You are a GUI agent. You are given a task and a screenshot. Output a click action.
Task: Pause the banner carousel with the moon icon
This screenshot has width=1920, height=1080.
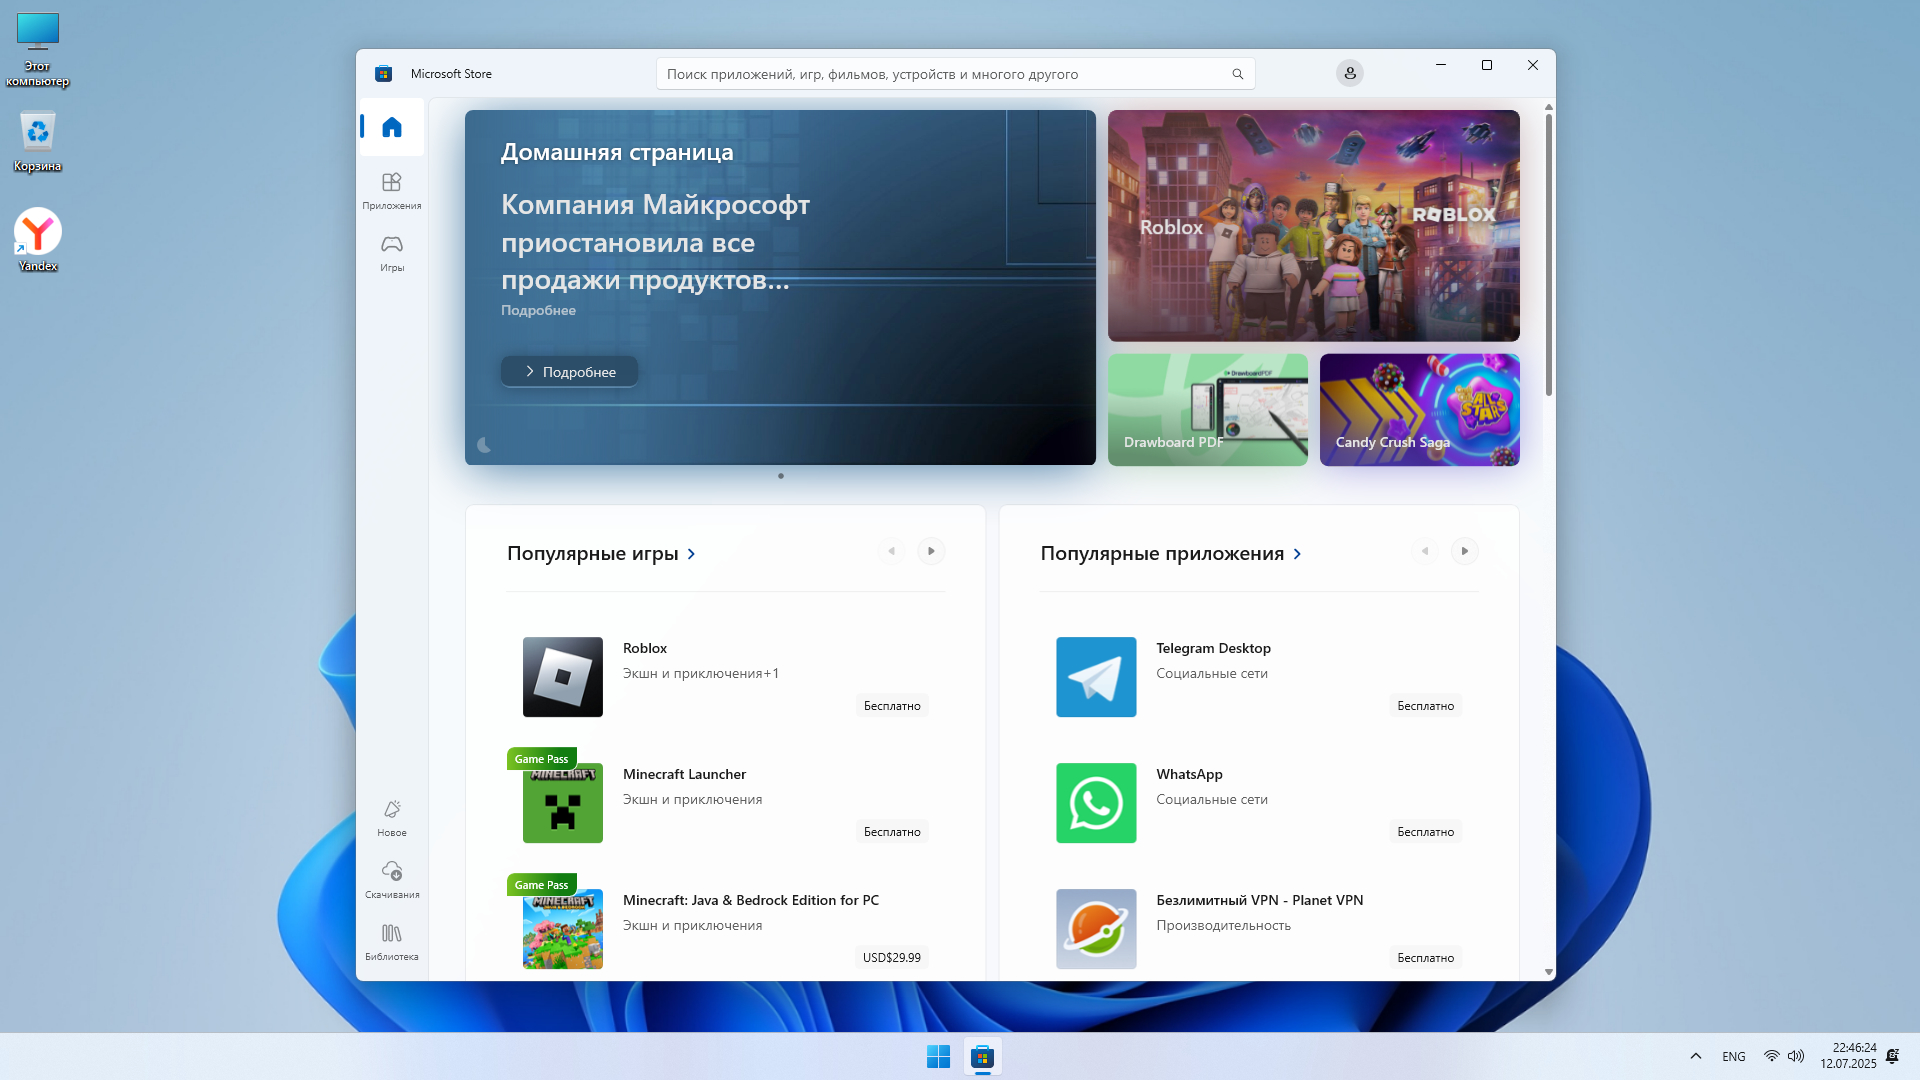coord(484,445)
